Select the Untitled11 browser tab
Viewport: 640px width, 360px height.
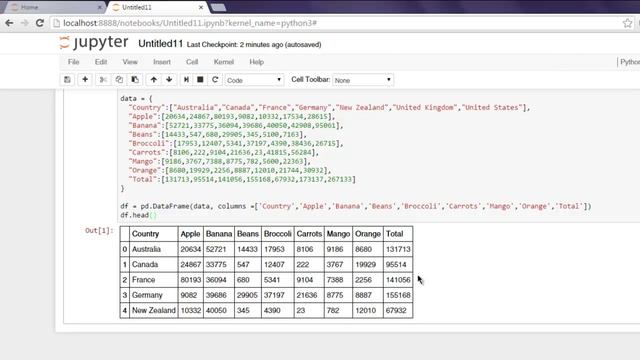click(x=157, y=7)
